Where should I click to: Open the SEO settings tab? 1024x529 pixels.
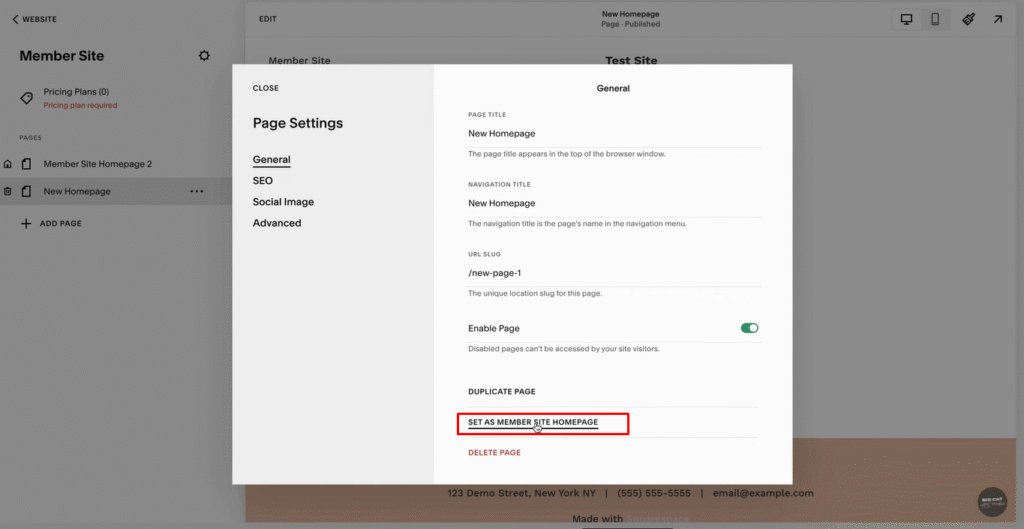[263, 181]
